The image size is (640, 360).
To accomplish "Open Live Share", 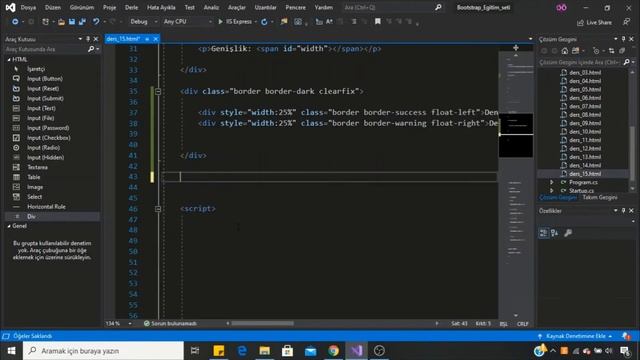I will (x=594, y=22).
